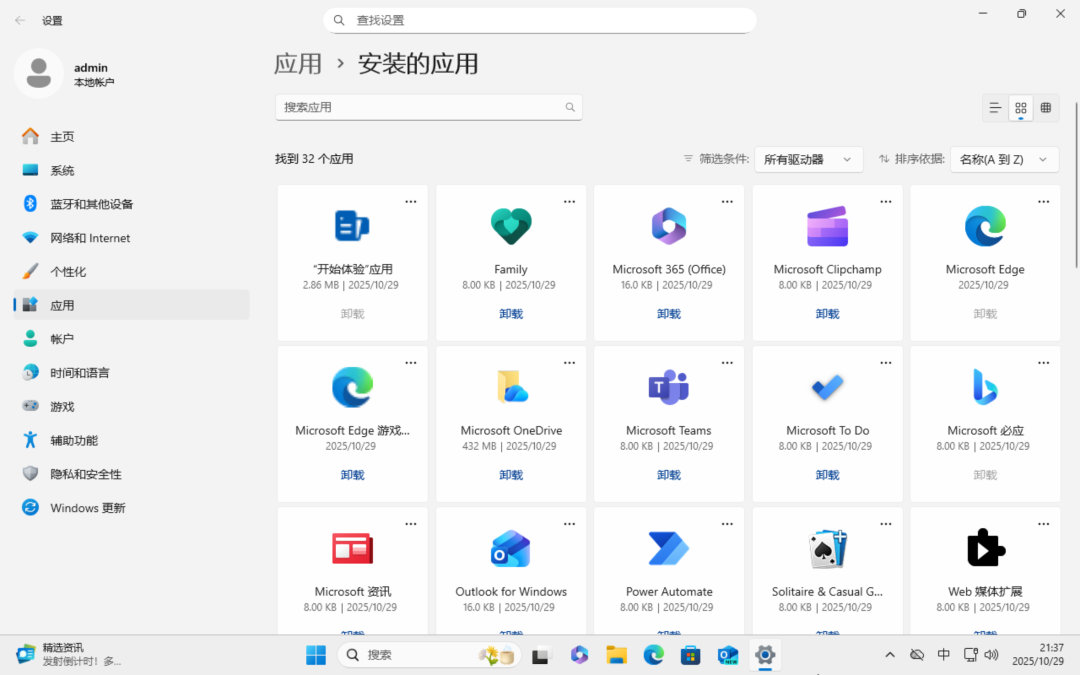Switch to grid view layout icon
The width and height of the screenshot is (1080, 675).
point(1021,107)
